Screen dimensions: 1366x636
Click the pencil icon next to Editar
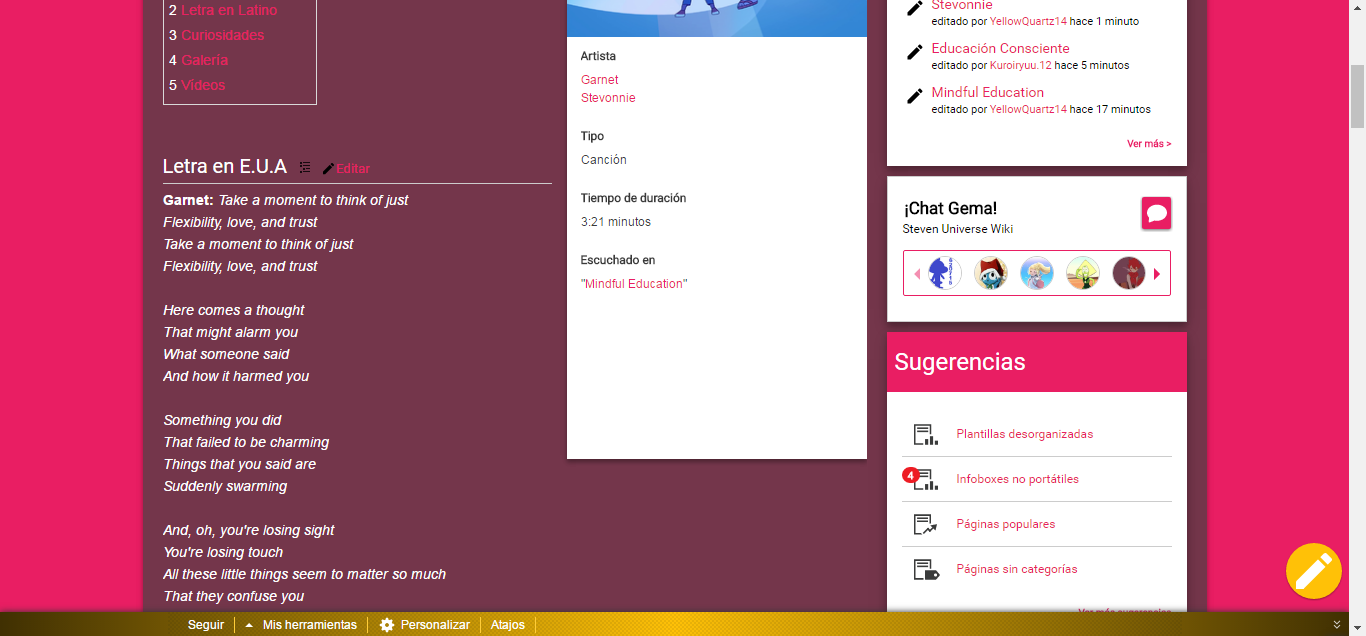pos(328,169)
